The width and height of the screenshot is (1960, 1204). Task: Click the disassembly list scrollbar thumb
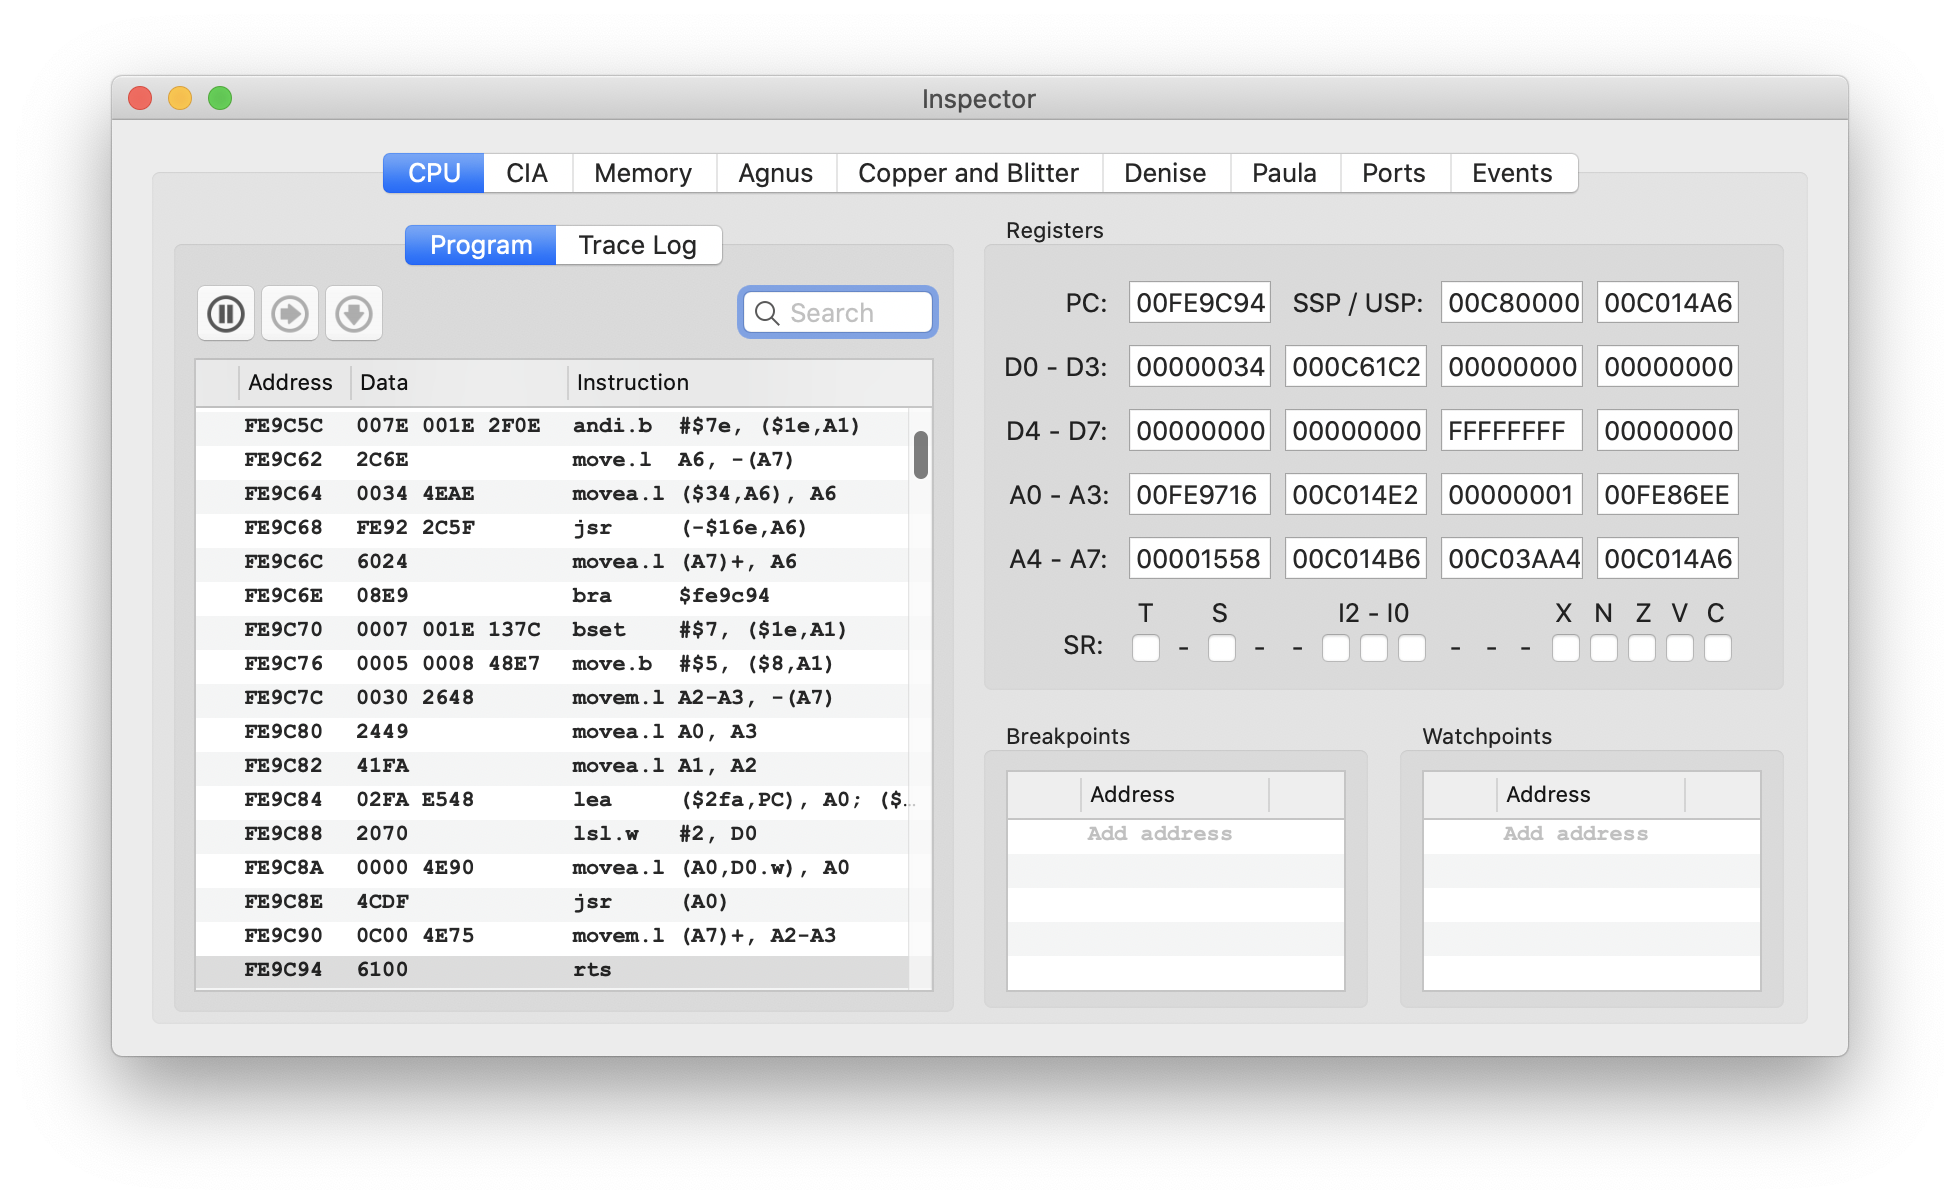(921, 455)
